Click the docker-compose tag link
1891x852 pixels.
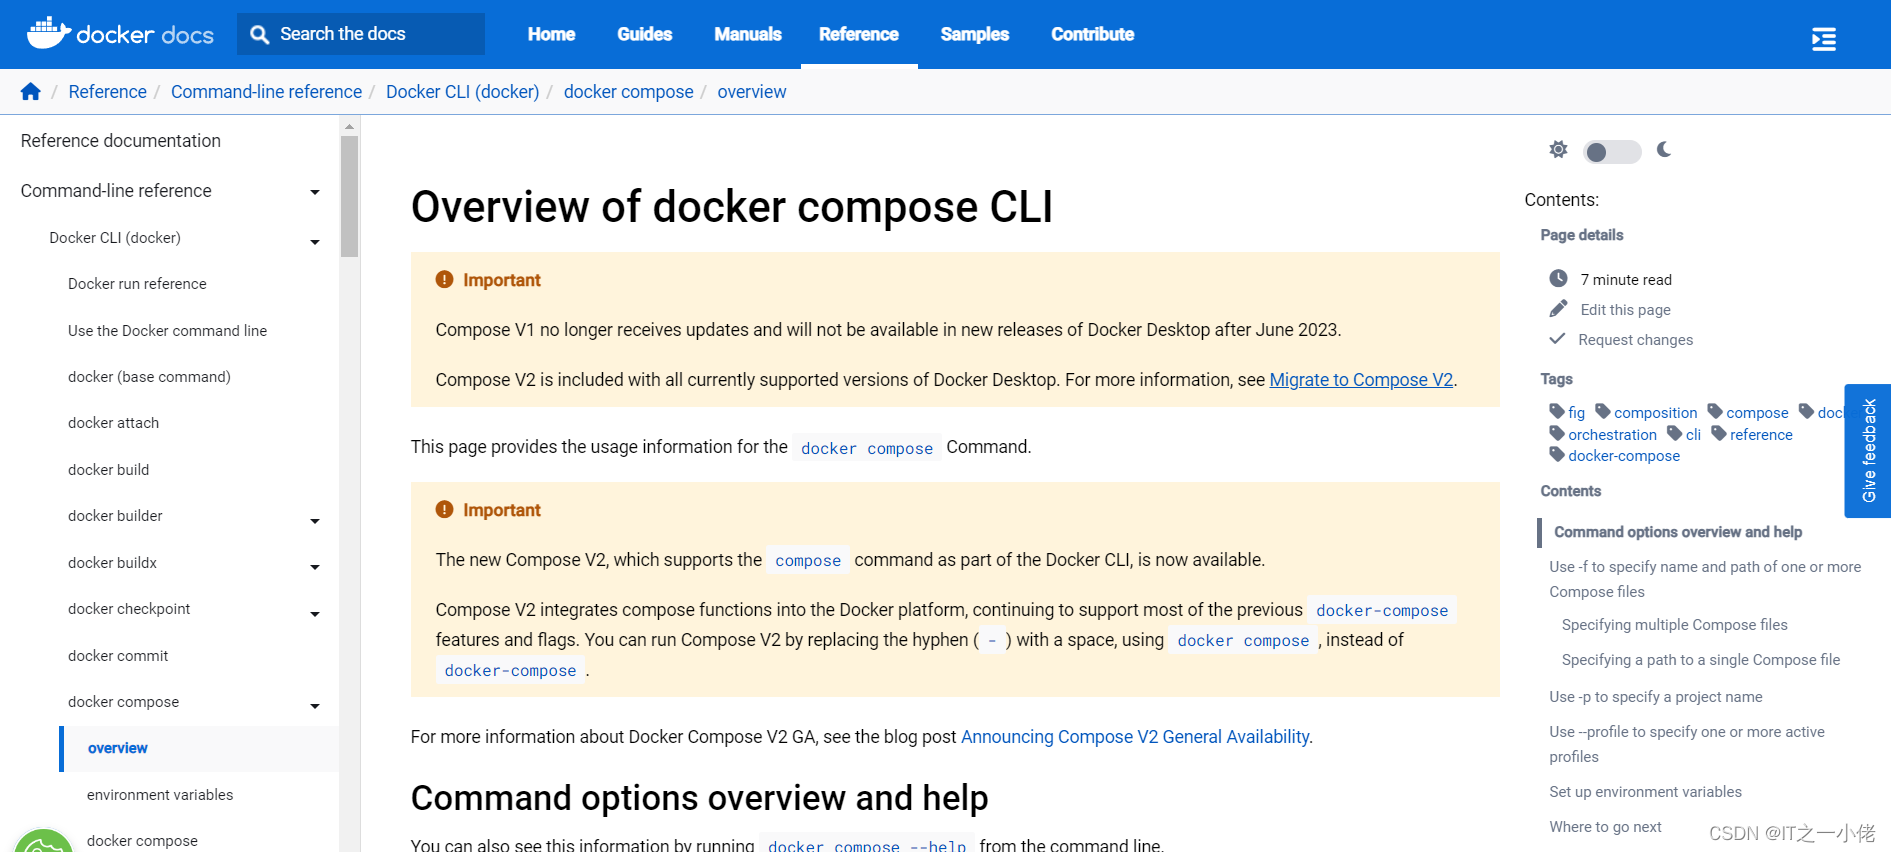pyautogui.click(x=1624, y=456)
